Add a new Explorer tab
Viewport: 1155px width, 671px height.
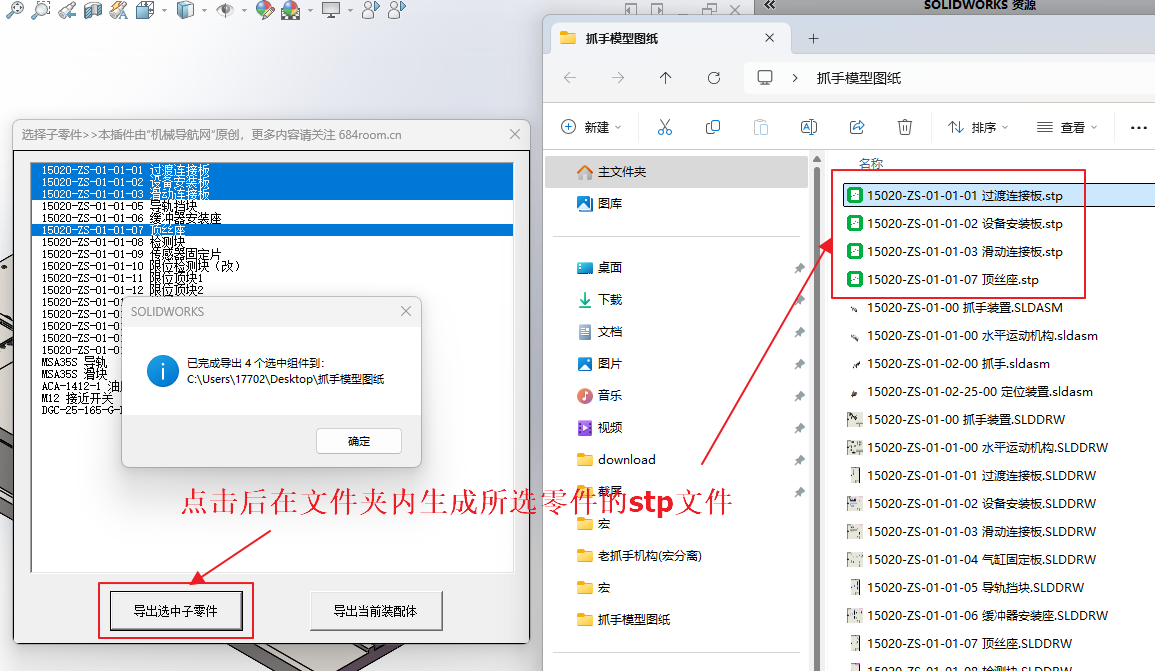coord(813,38)
